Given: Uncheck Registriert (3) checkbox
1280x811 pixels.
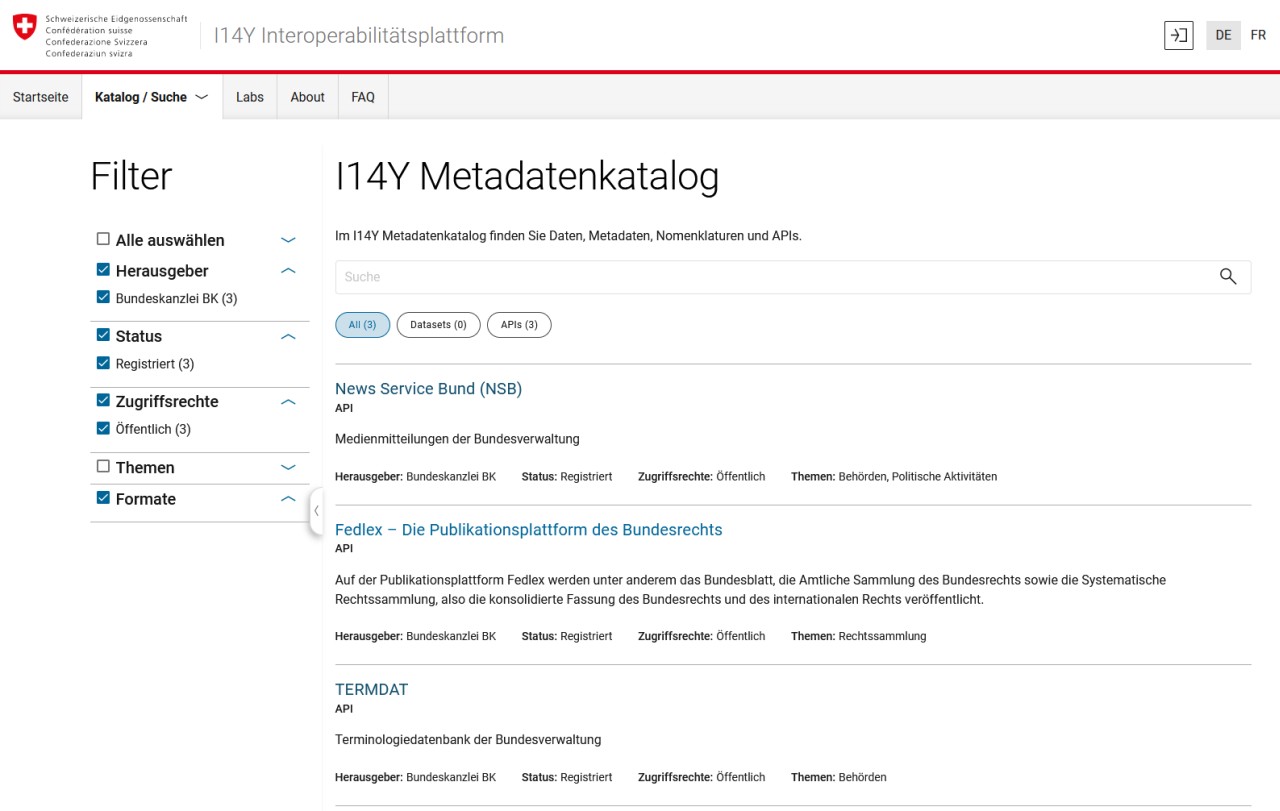Looking at the screenshot, I should 103,363.
